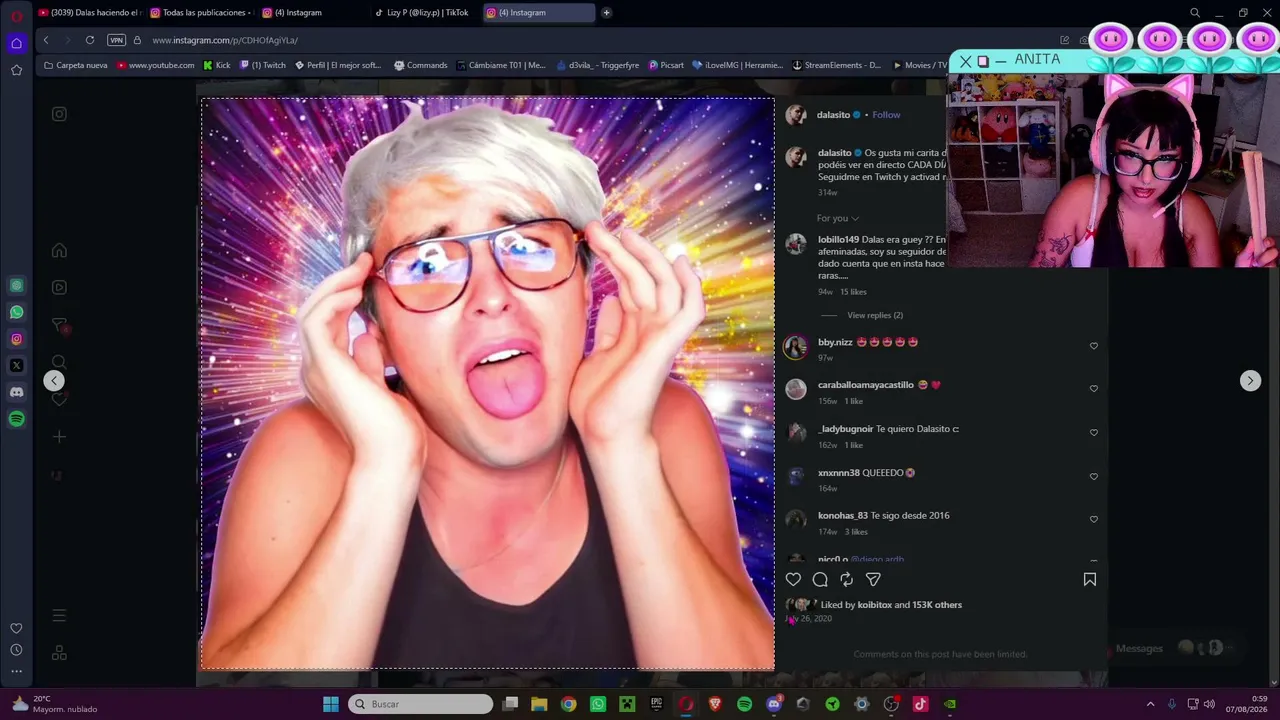
Task: Click the comment bubble icon under post
Action: point(820,579)
